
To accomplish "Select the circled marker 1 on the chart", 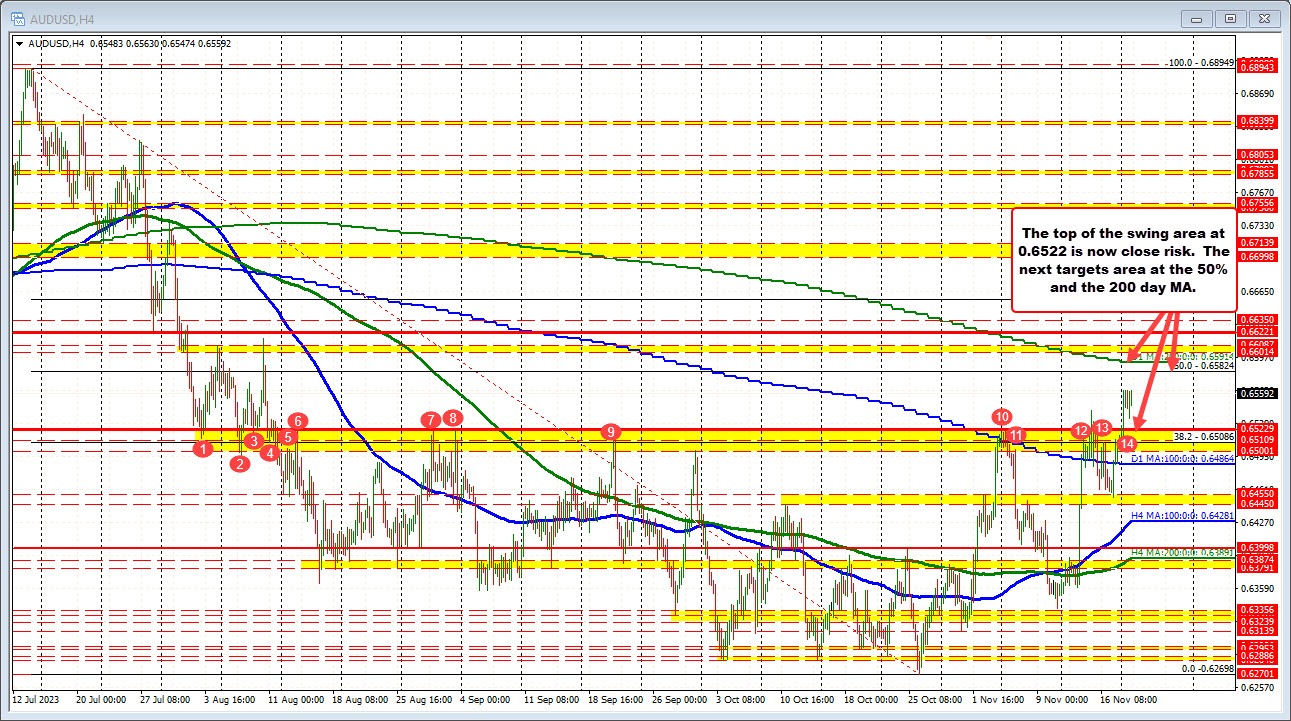I will (x=205, y=449).
